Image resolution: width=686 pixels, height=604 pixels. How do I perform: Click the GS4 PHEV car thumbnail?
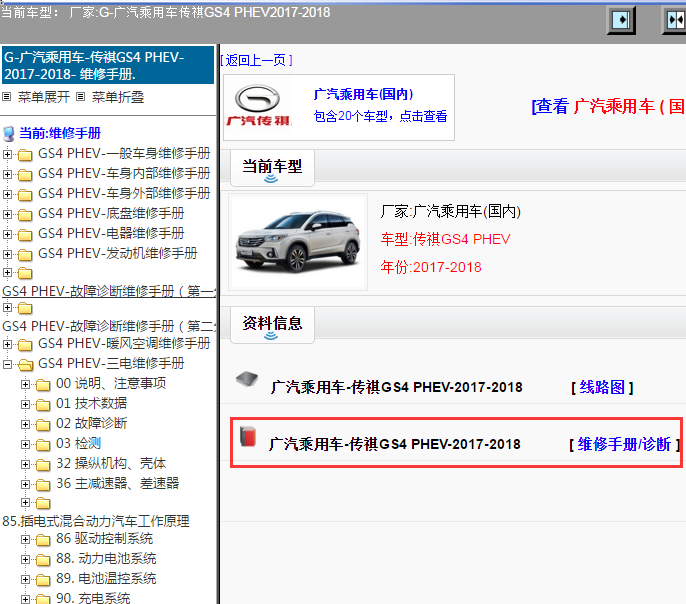pos(298,242)
